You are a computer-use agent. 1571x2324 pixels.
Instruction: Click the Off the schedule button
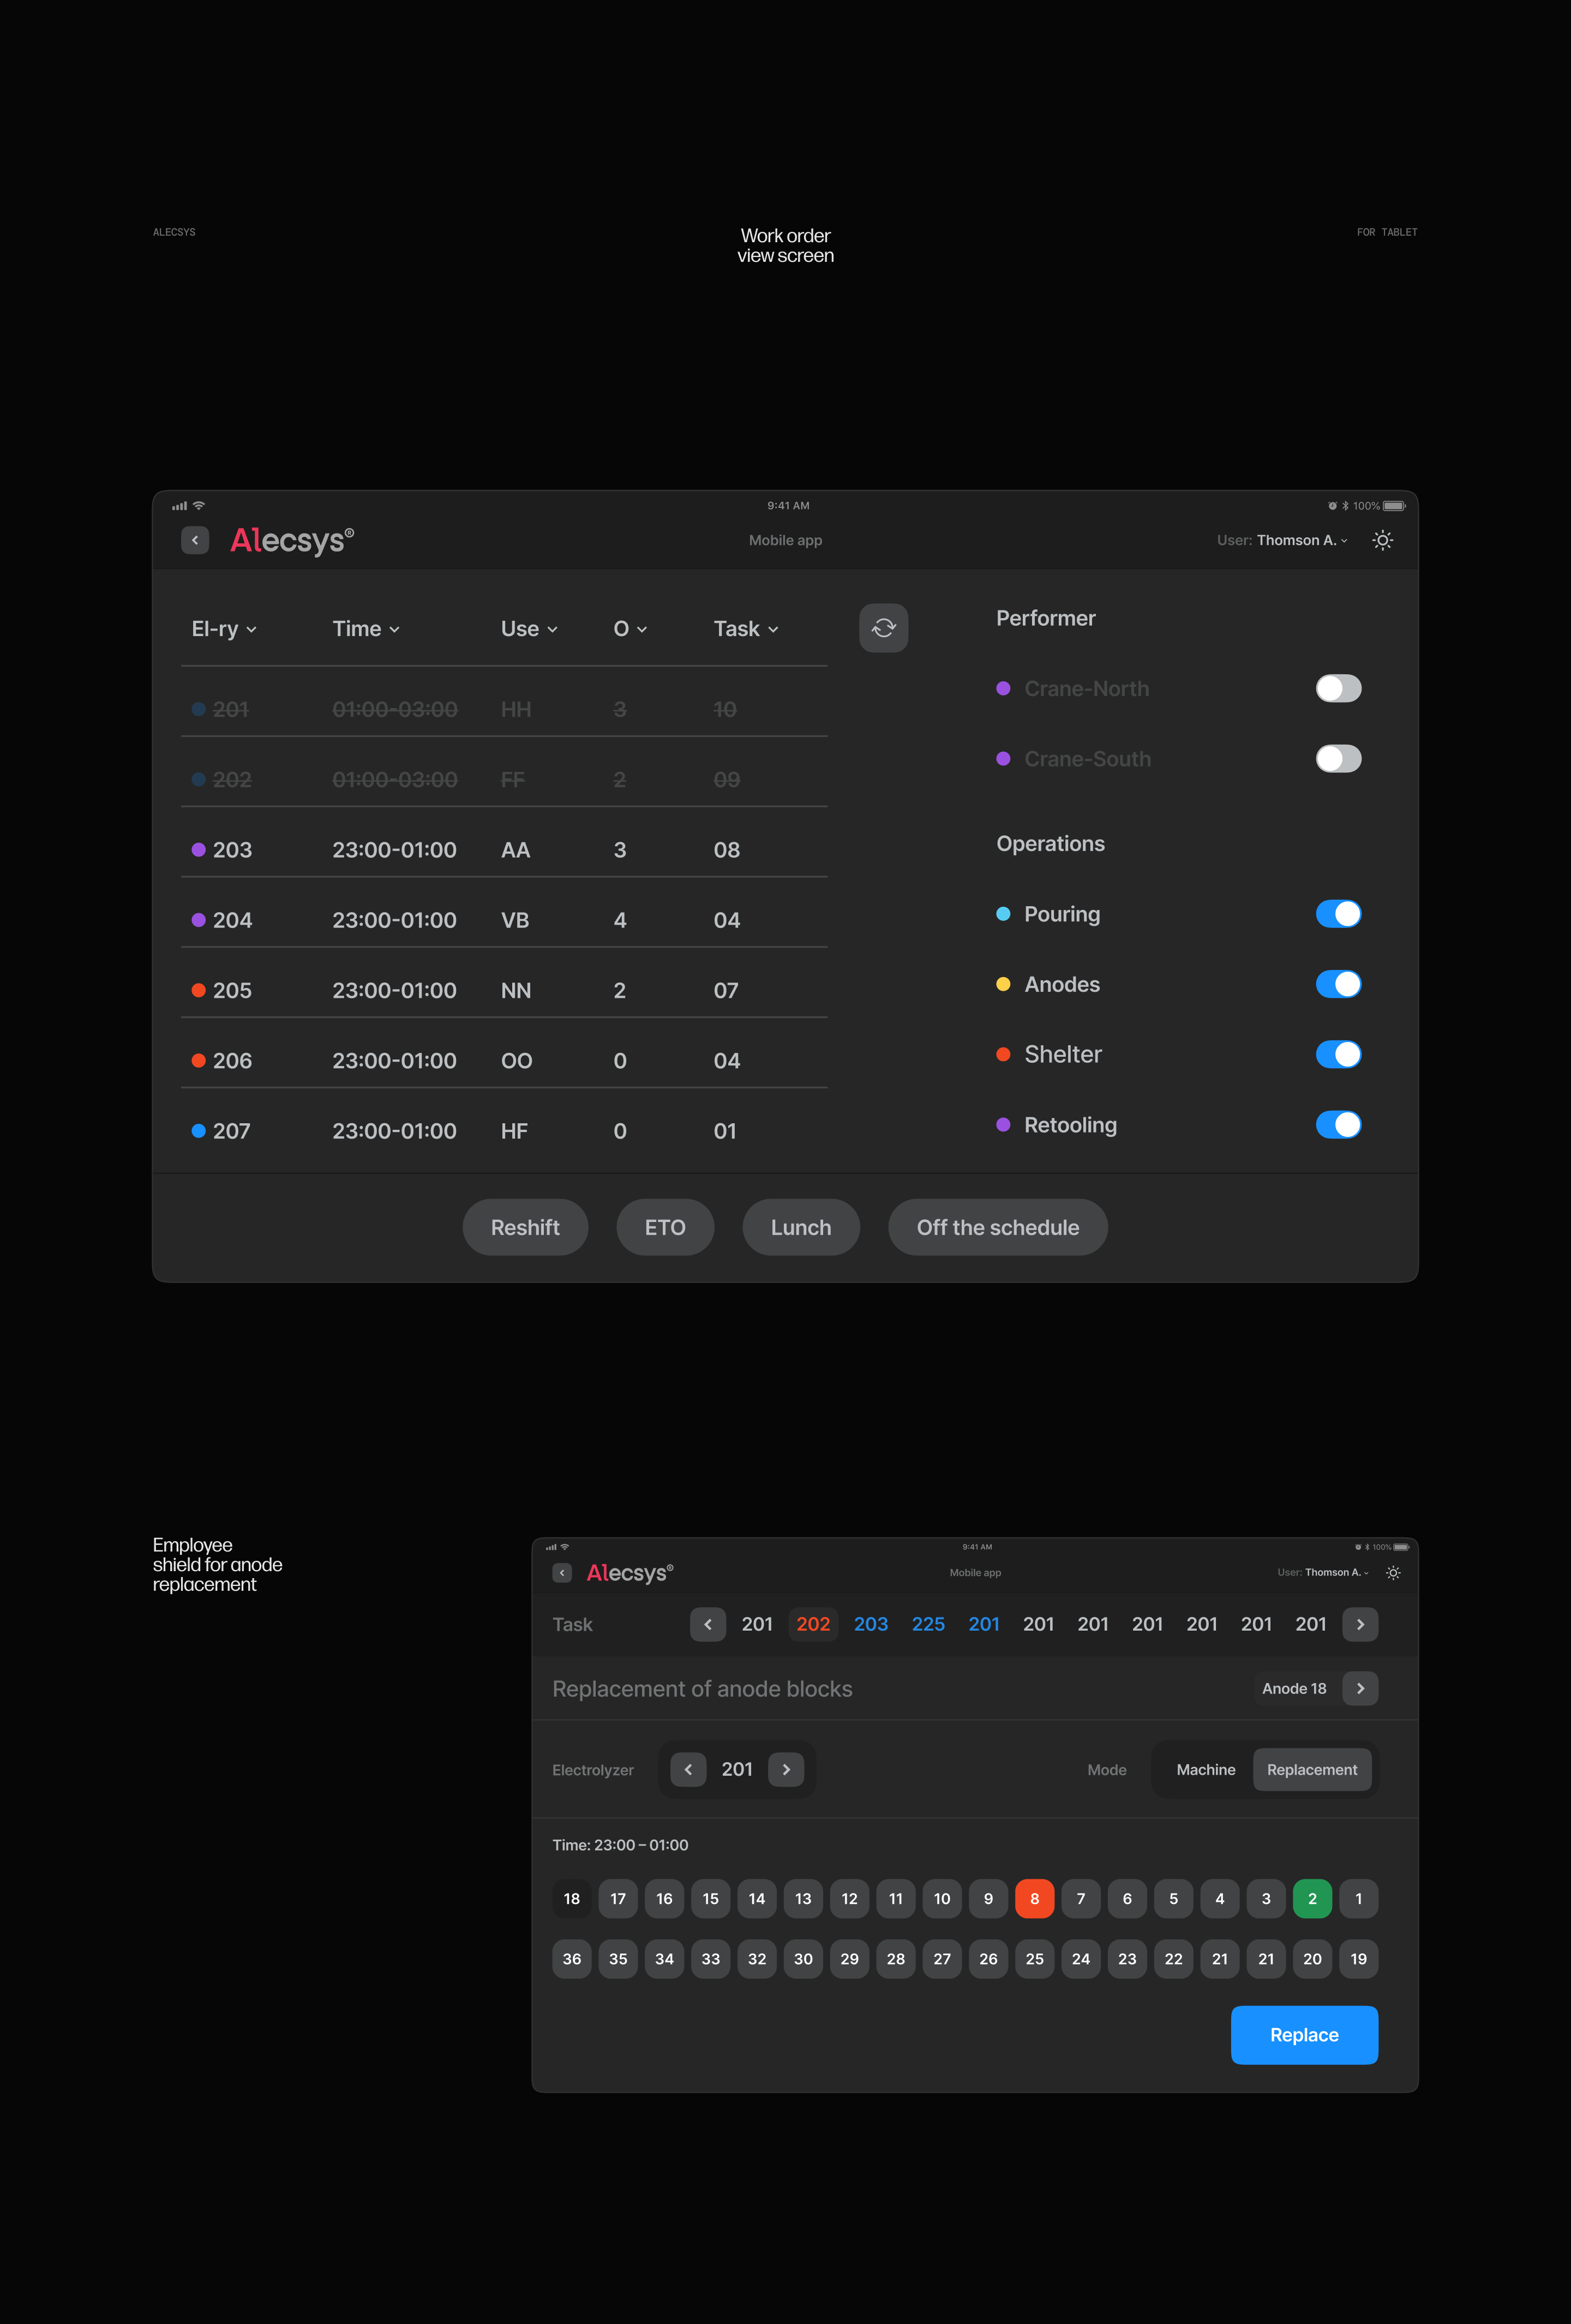coord(997,1227)
